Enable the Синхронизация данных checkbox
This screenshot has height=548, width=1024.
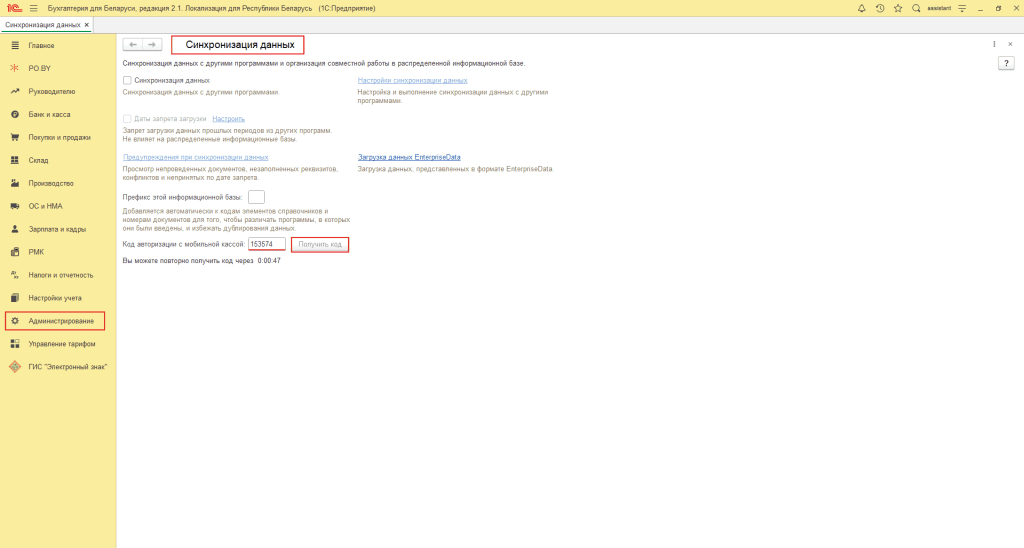click(127, 80)
